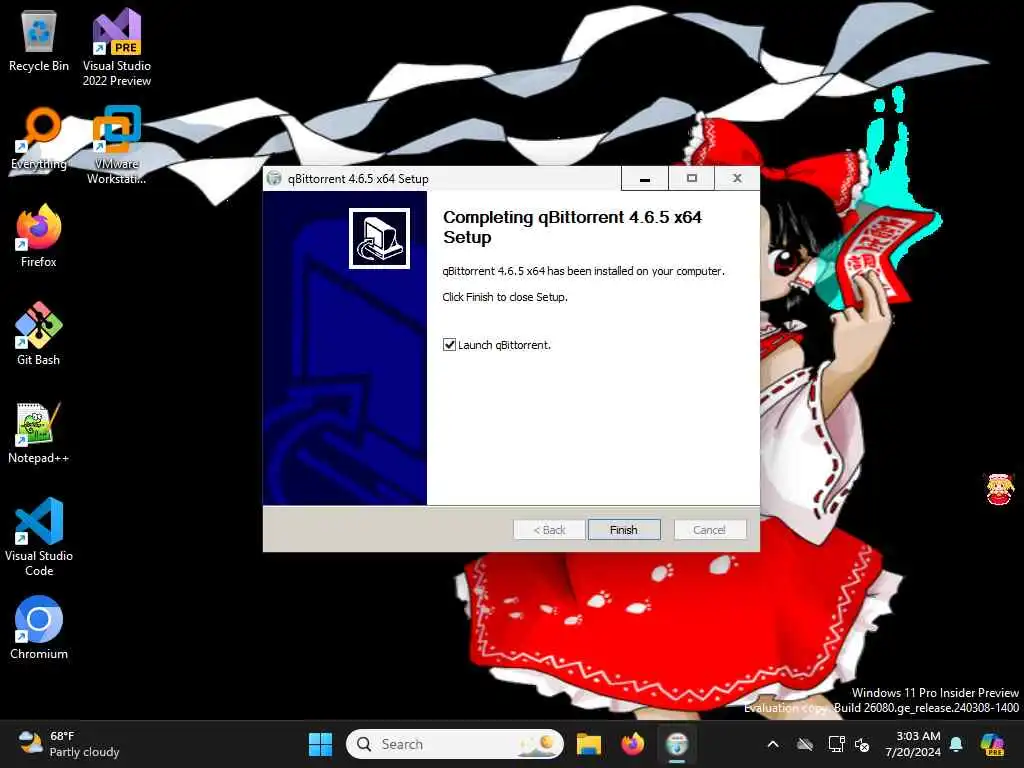Image resolution: width=1024 pixels, height=768 pixels.
Task: Select the Everything search shortcut
Action: pos(39,138)
